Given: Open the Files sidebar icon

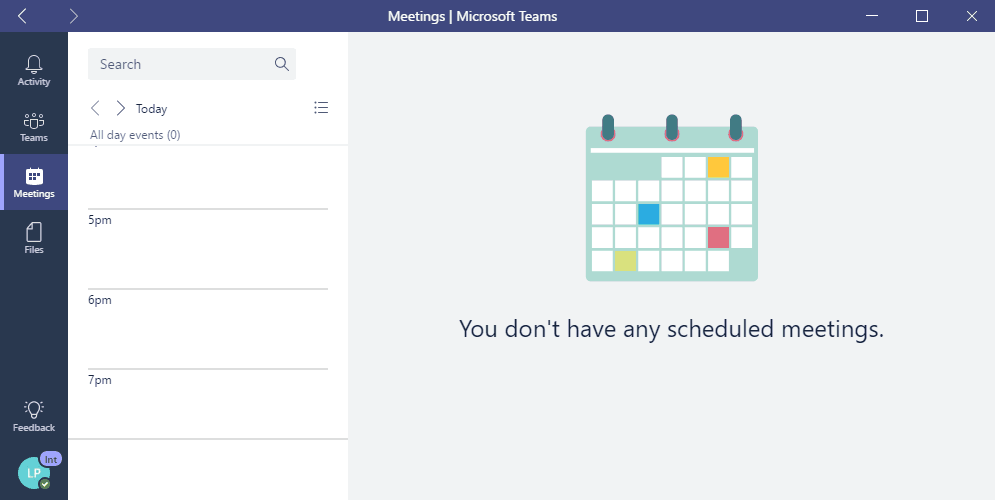Looking at the screenshot, I should 34,233.
